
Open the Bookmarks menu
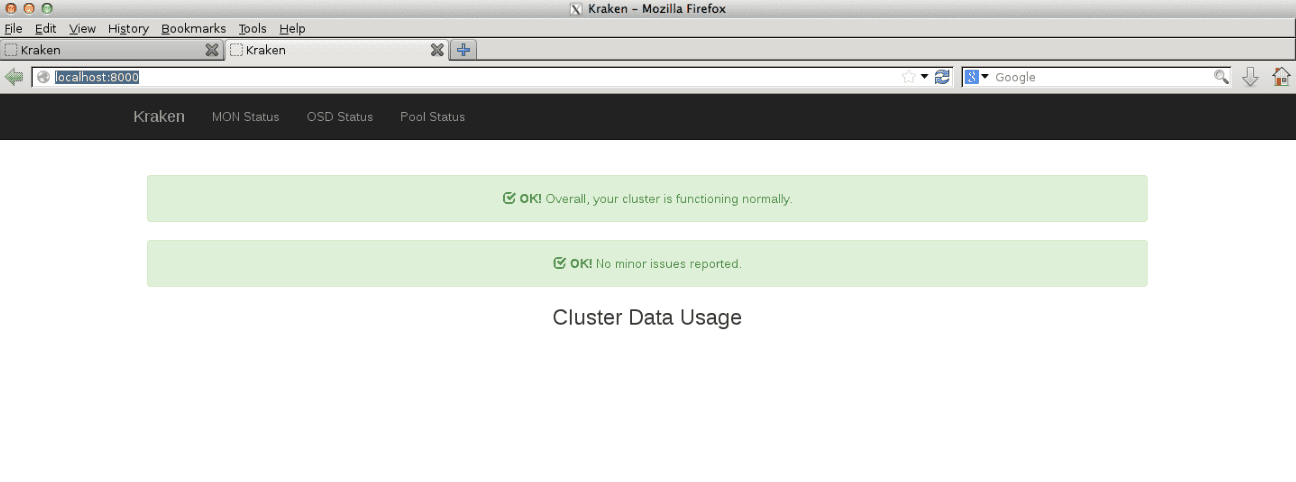193,29
